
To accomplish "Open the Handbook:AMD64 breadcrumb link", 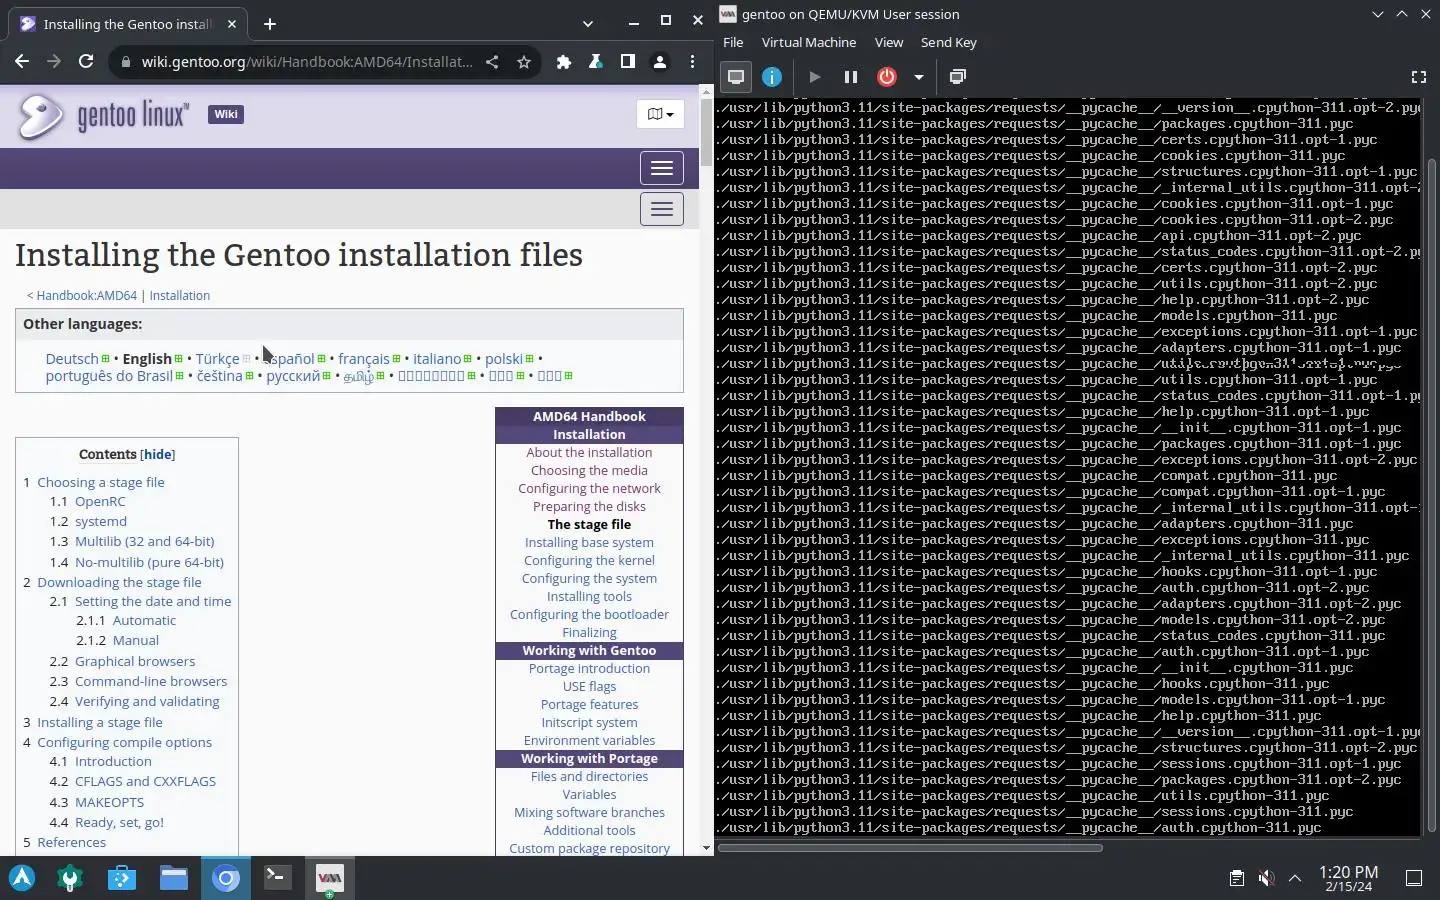I will [x=87, y=295].
